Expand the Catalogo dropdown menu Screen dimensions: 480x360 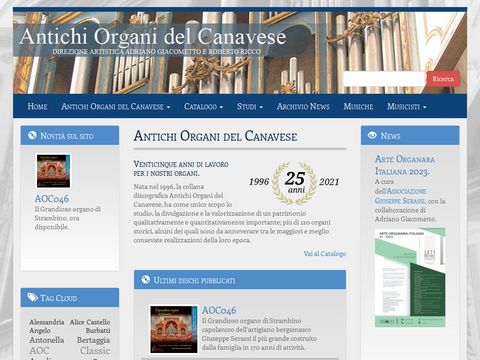(203, 107)
